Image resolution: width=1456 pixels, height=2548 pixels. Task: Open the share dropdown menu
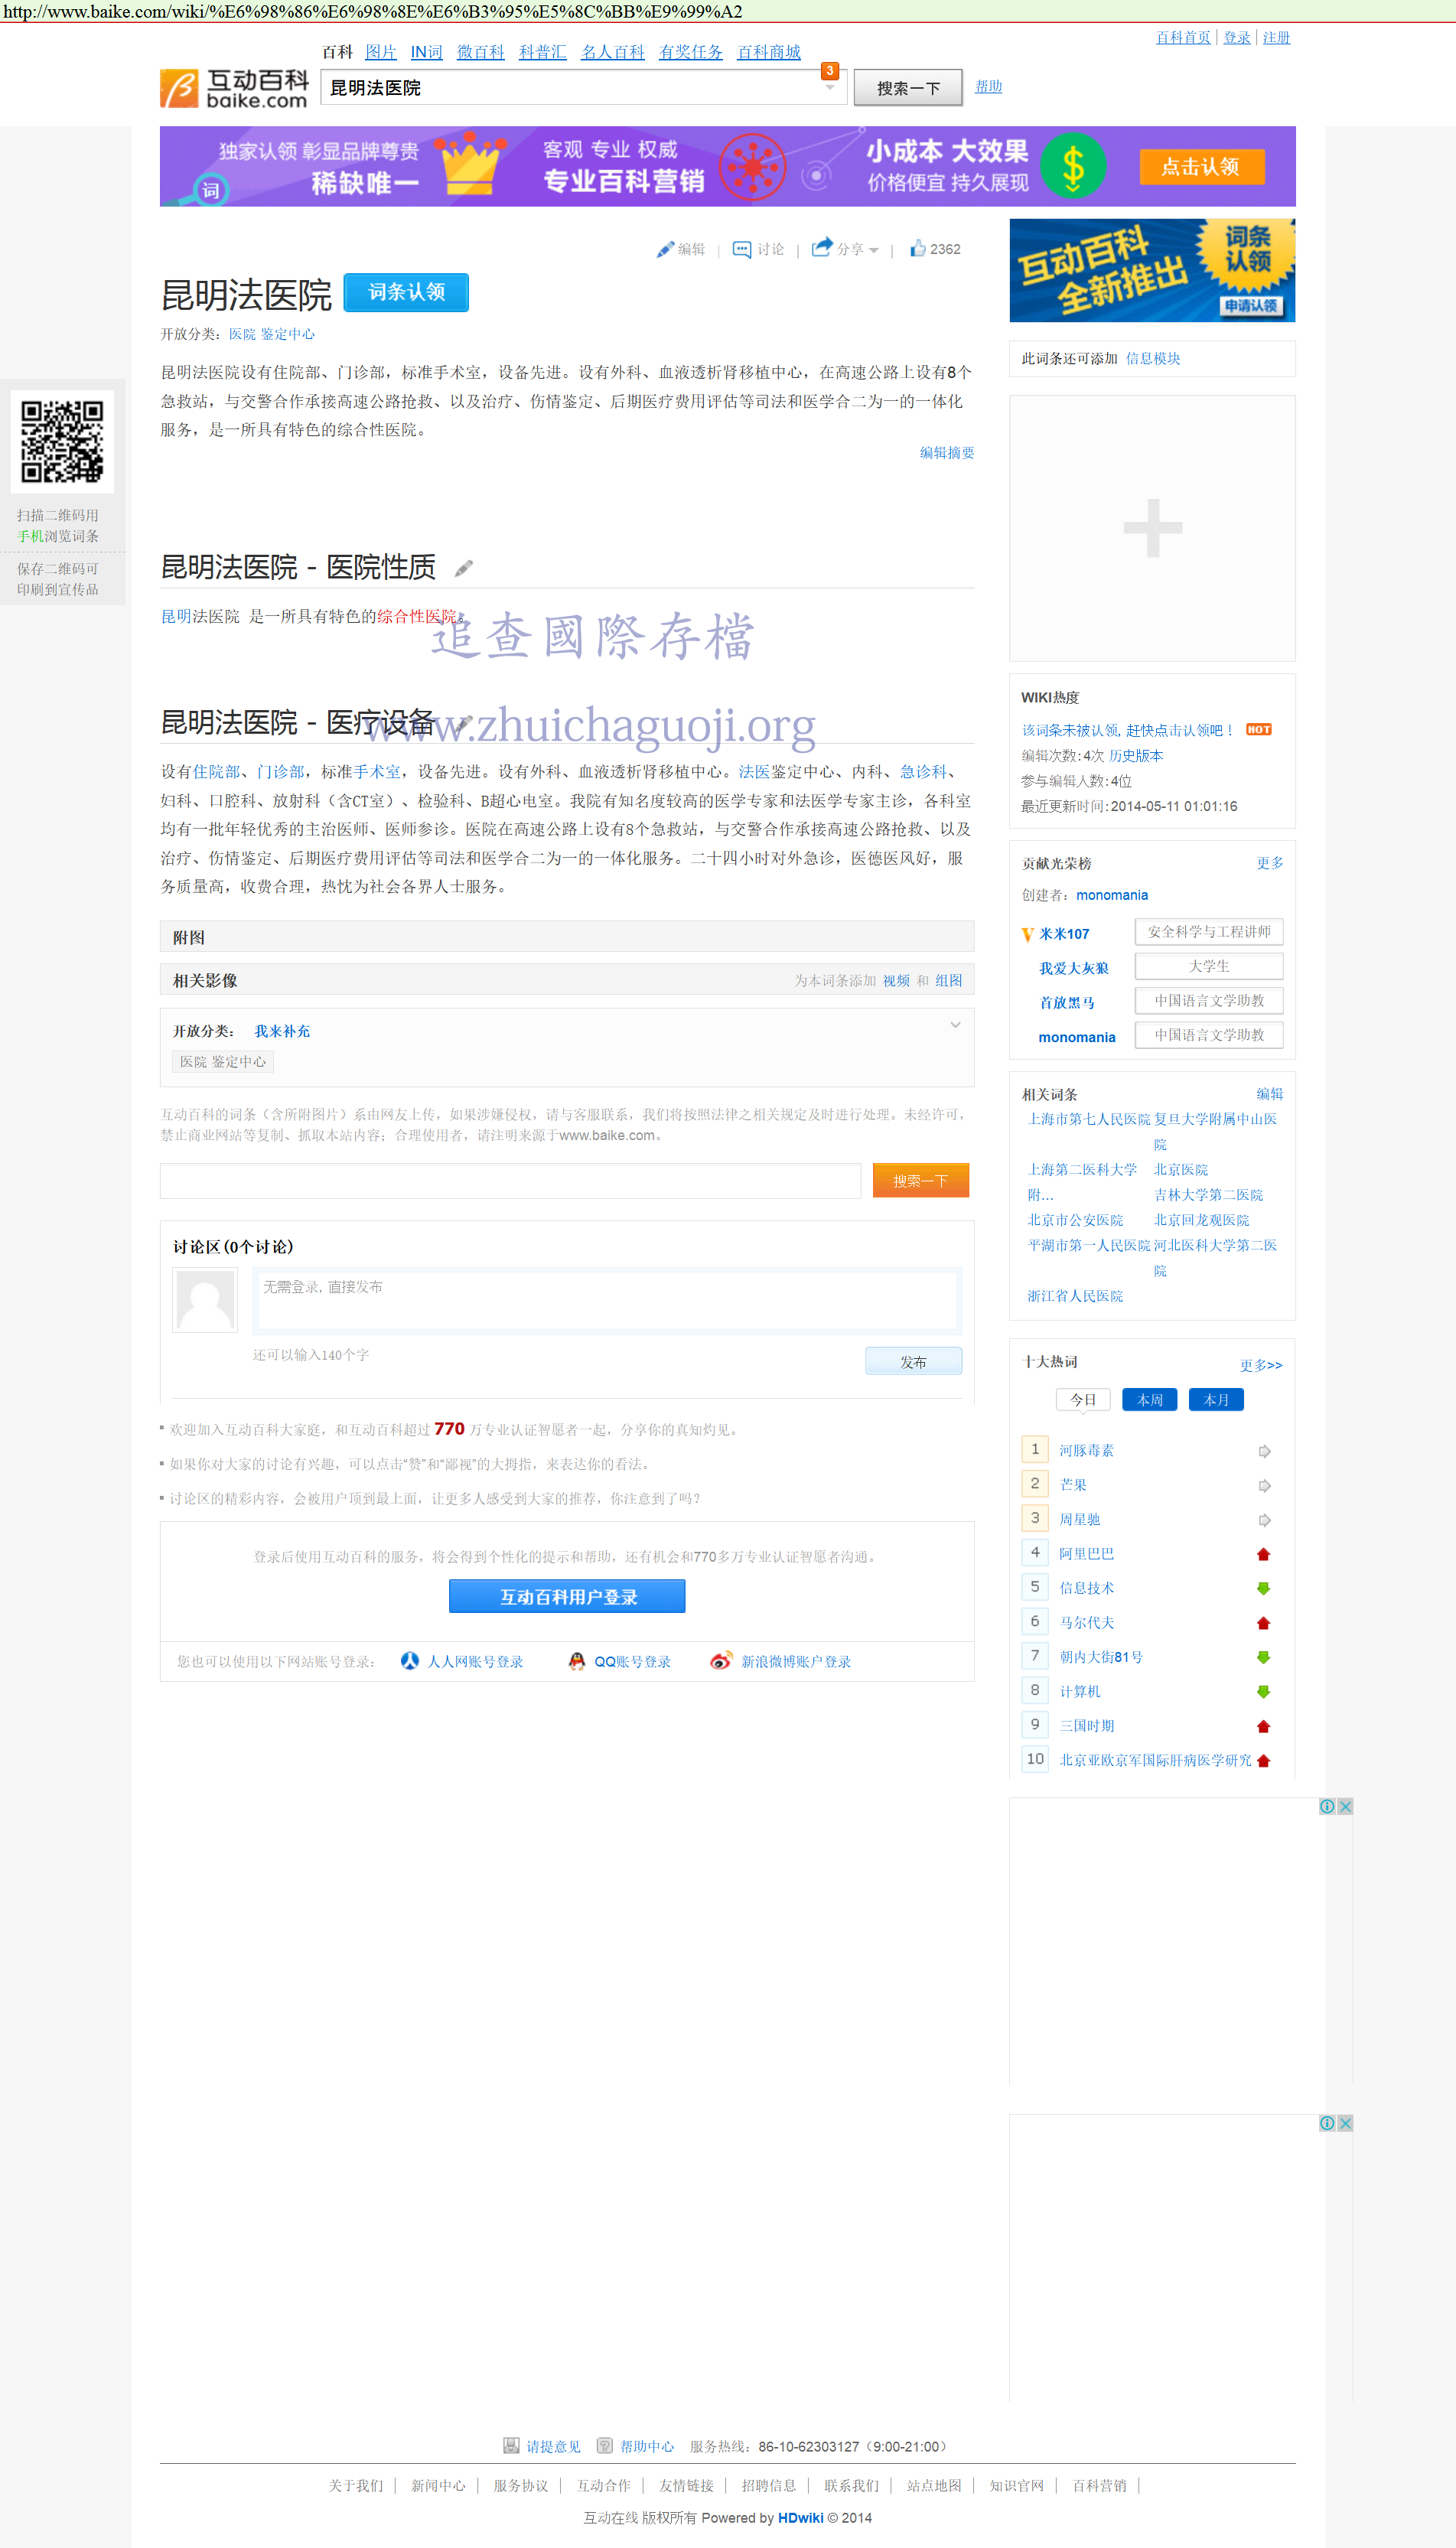[873, 250]
